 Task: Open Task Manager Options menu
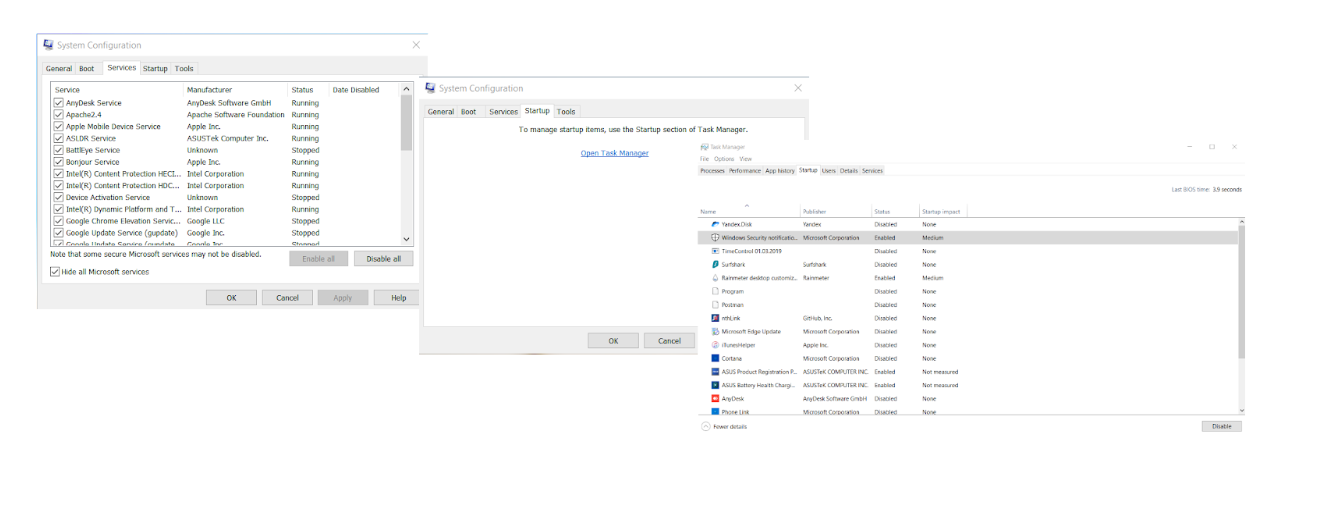724,159
